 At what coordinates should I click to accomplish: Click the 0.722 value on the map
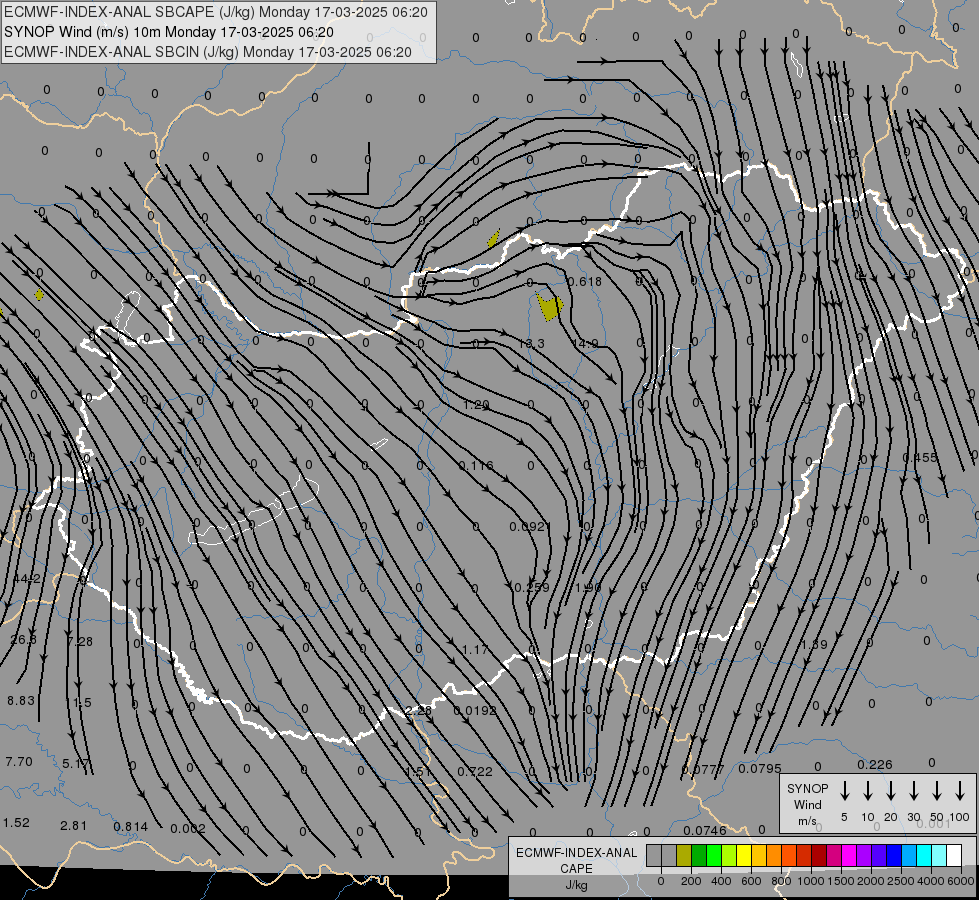475,771
